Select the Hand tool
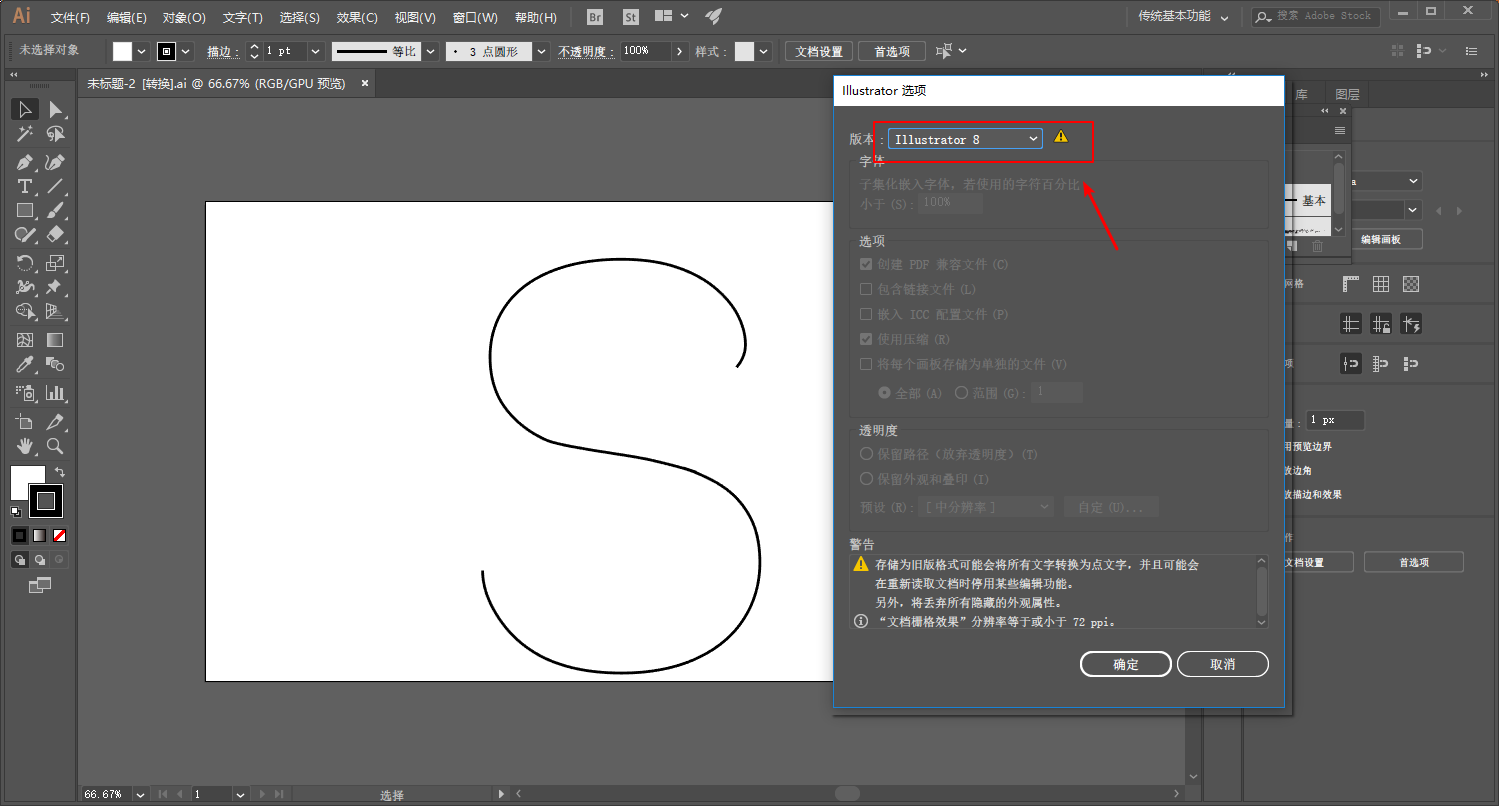This screenshot has width=1499, height=806. (25, 446)
